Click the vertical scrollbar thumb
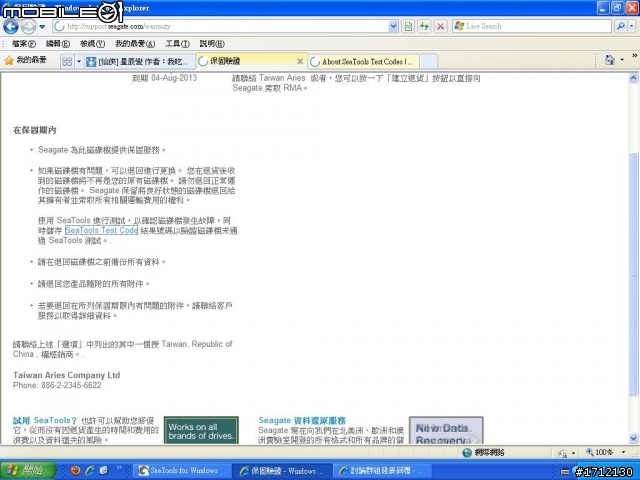 (633, 274)
